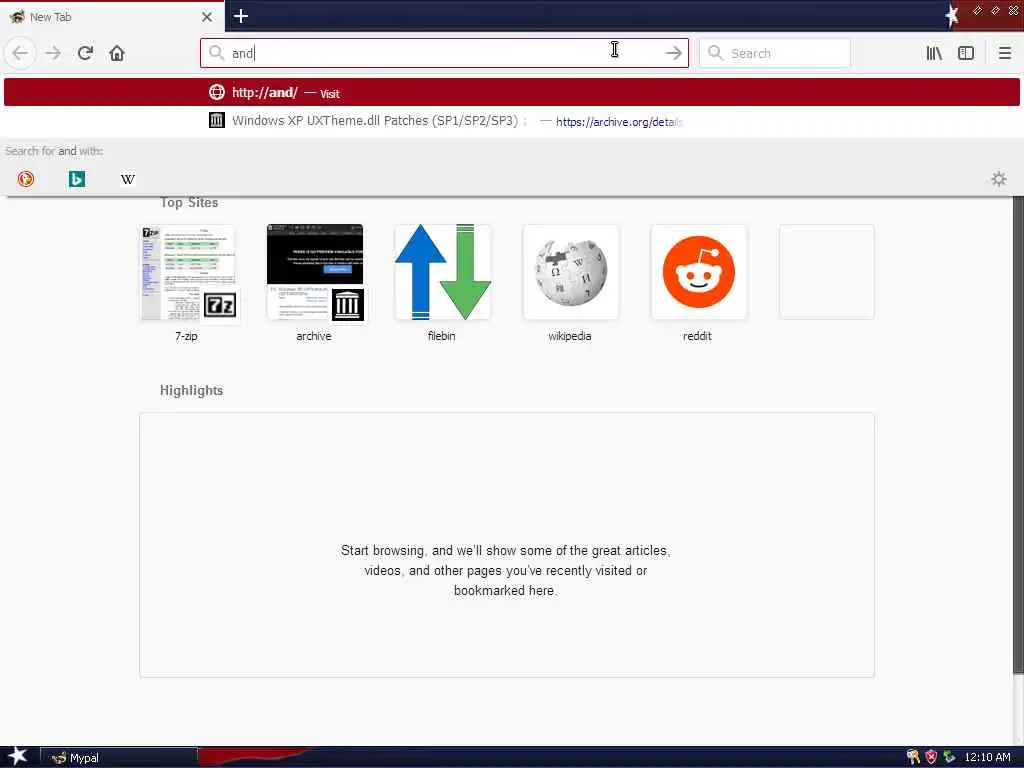Image resolution: width=1024 pixels, height=768 pixels.
Task: Click the archive label under tile
Action: pos(313,336)
